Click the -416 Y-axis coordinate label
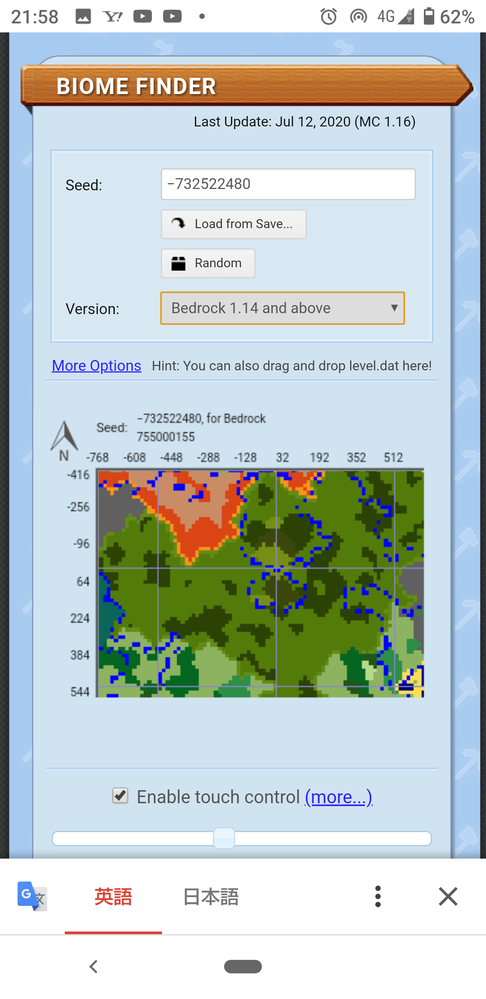The height and width of the screenshot is (999, 486). point(78,474)
